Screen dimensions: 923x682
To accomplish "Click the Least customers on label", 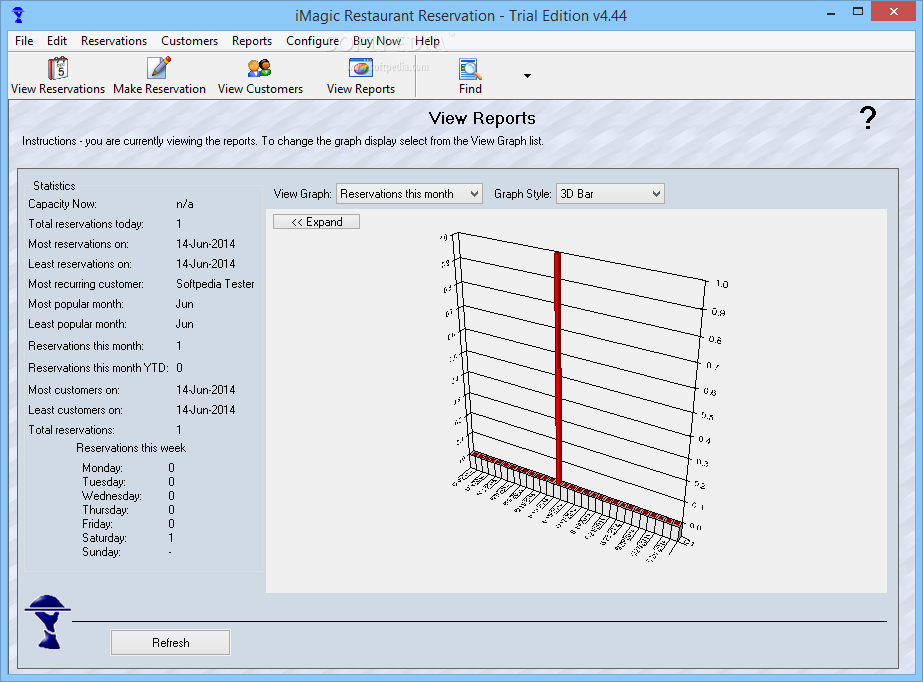I will pos(75,410).
